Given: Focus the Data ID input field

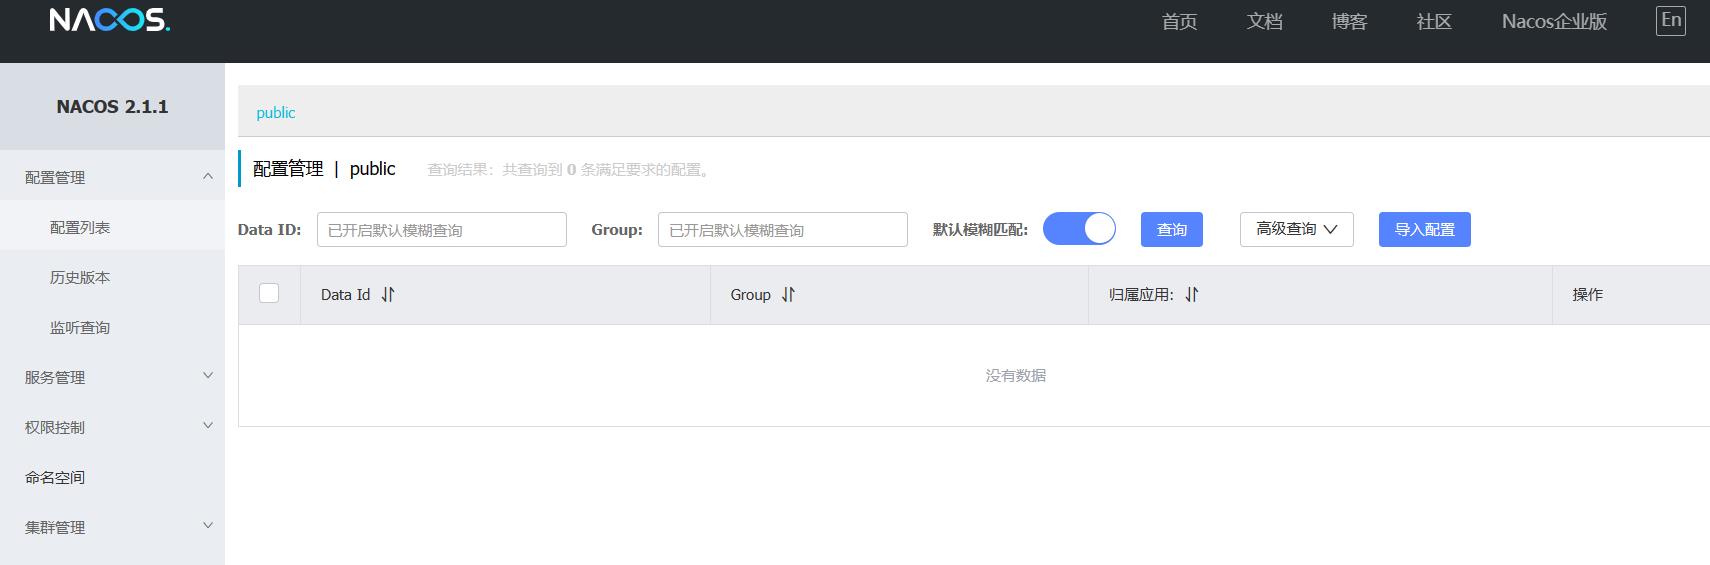Looking at the screenshot, I should point(441,230).
